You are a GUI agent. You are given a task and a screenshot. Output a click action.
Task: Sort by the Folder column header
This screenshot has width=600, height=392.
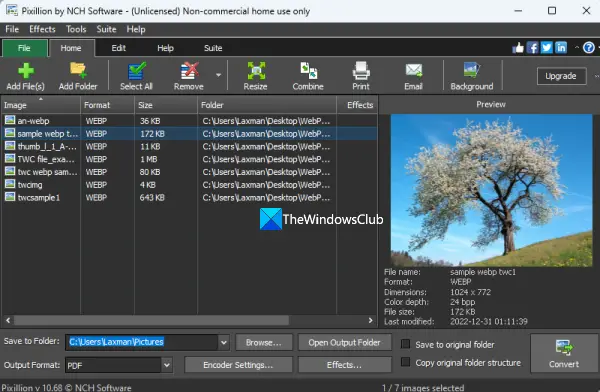click(x=267, y=105)
